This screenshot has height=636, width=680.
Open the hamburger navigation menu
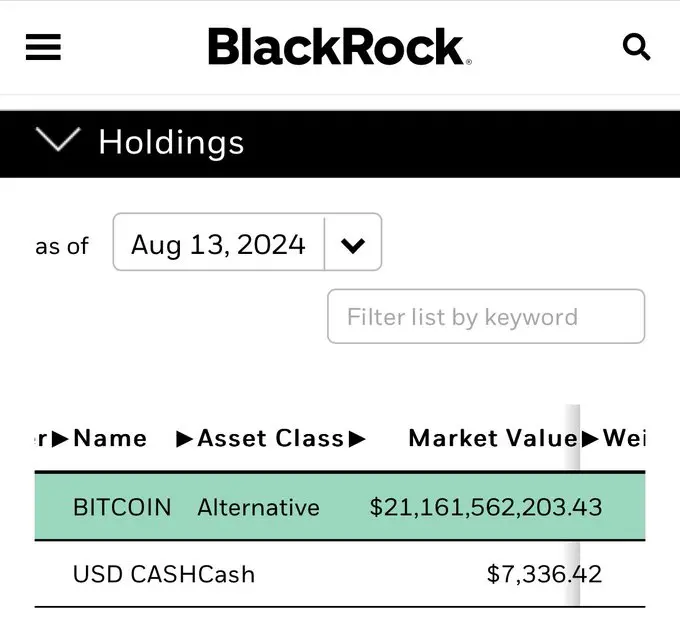pyautogui.click(x=43, y=47)
